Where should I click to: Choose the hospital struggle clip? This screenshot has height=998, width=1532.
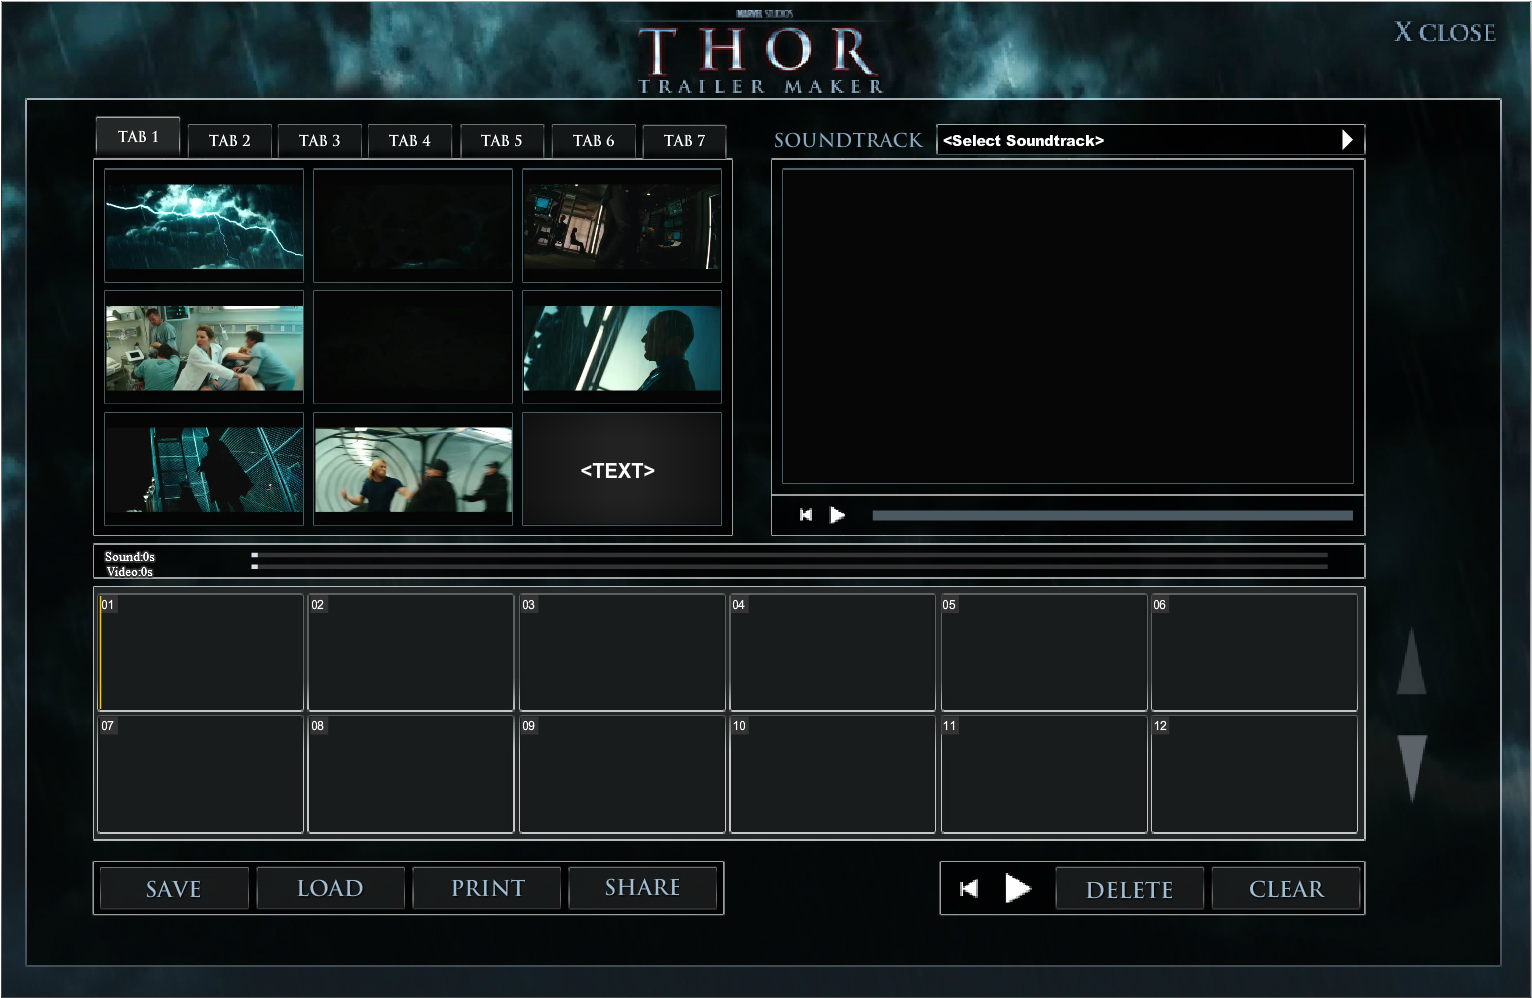[204, 348]
